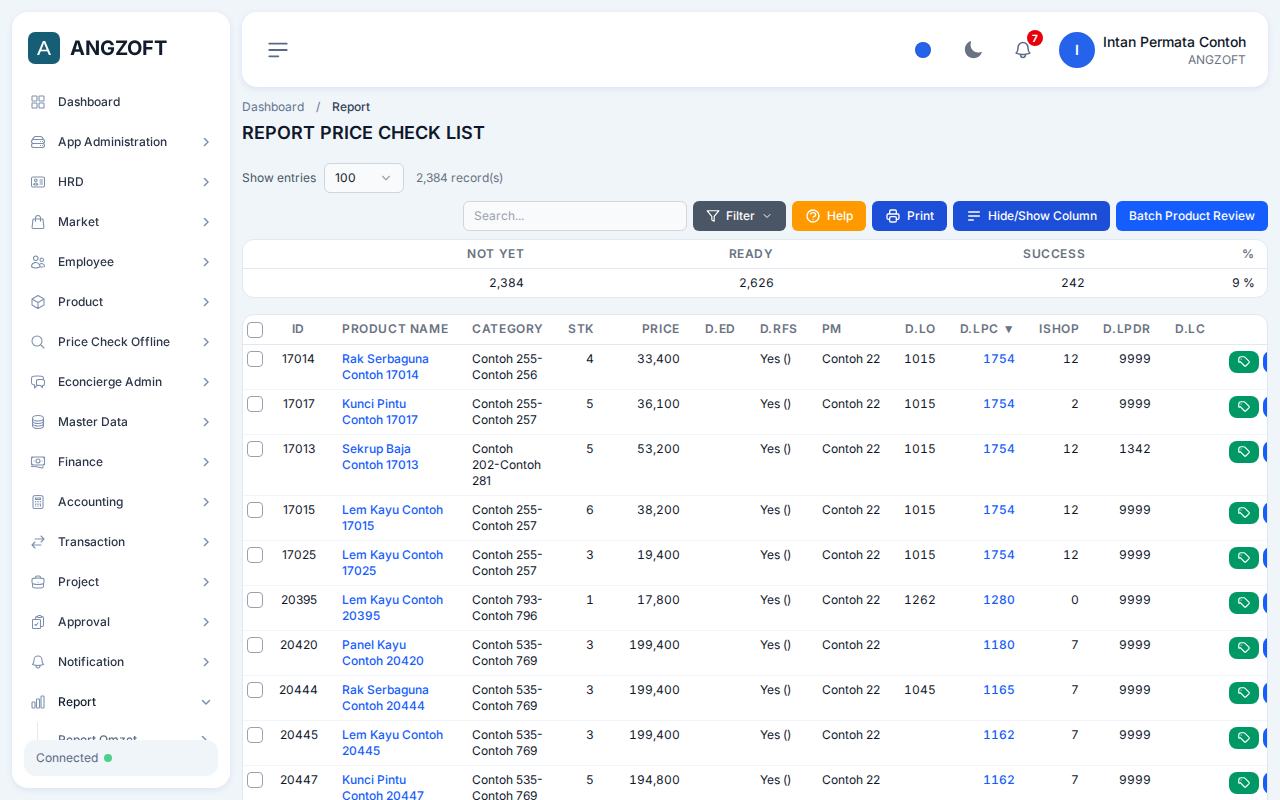Image resolution: width=1280 pixels, height=800 pixels.
Task: Click the blue theme color dot
Action: pyautogui.click(x=923, y=50)
